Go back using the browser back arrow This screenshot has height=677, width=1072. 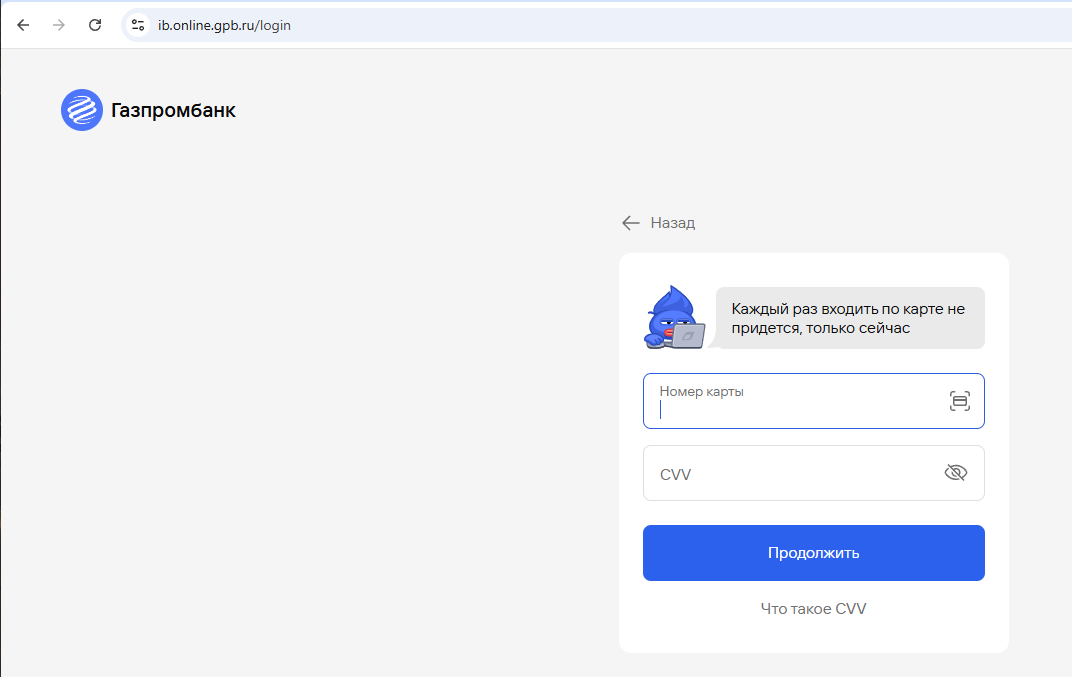tap(23, 25)
